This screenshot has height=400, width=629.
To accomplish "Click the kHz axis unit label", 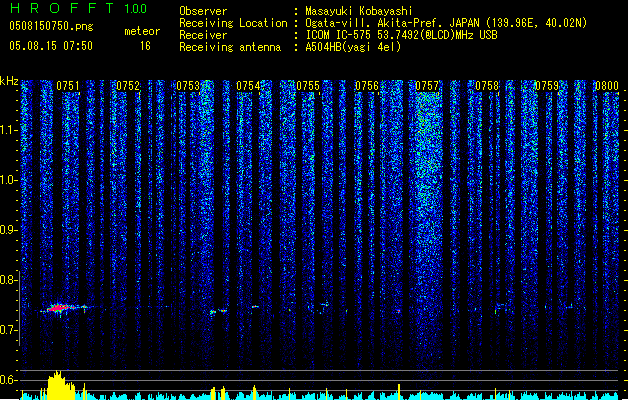I will [x=9, y=81].
